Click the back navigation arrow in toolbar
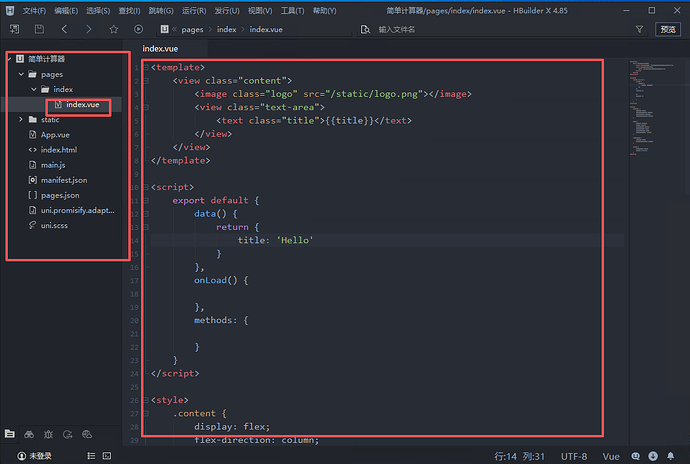Viewport: 690px width, 464px height. point(64,30)
